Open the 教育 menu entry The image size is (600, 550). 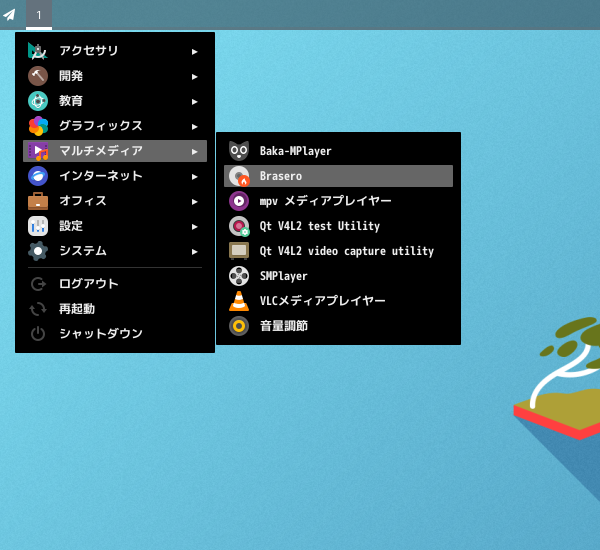click(115, 101)
